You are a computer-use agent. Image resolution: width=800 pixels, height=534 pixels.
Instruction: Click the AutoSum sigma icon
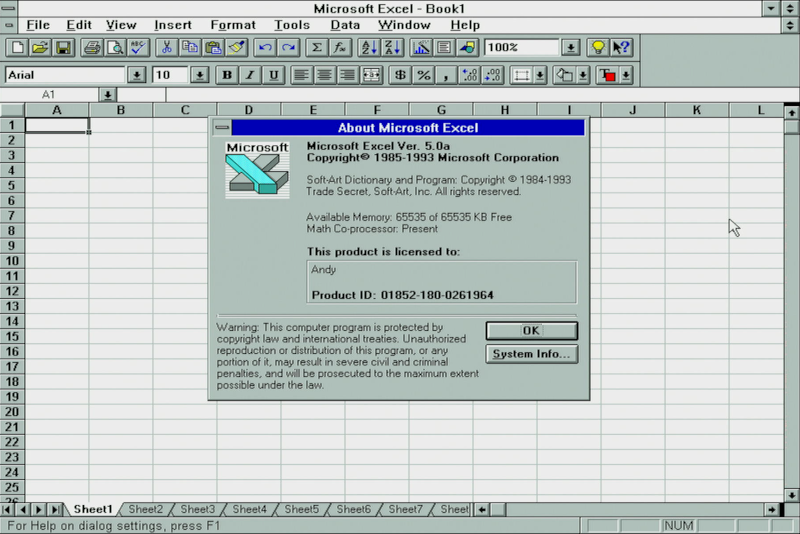(317, 47)
